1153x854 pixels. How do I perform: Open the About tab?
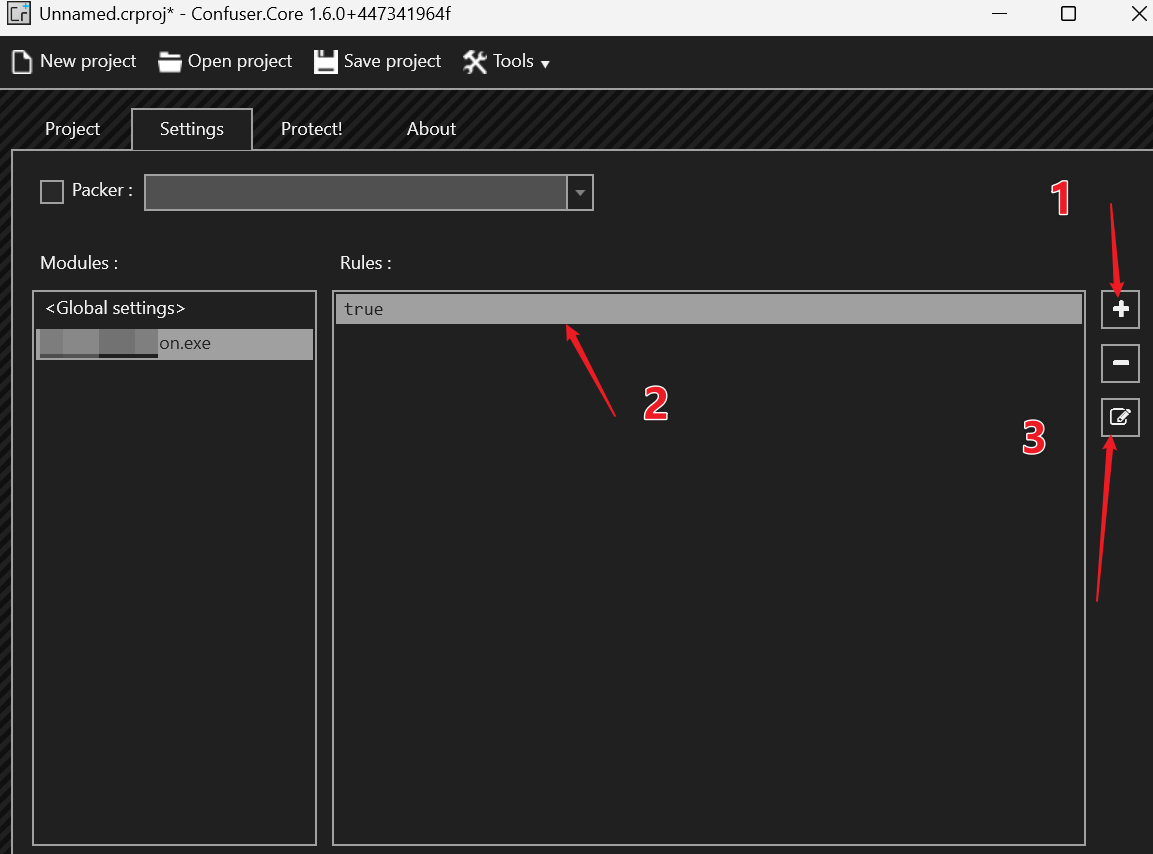432,129
